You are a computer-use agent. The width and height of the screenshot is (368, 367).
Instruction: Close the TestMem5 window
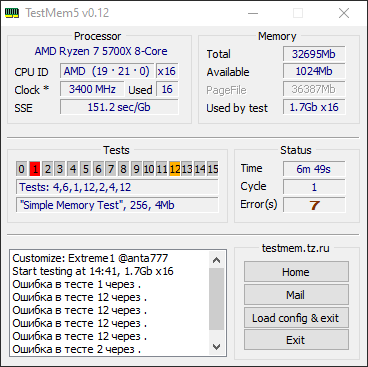click(x=344, y=13)
